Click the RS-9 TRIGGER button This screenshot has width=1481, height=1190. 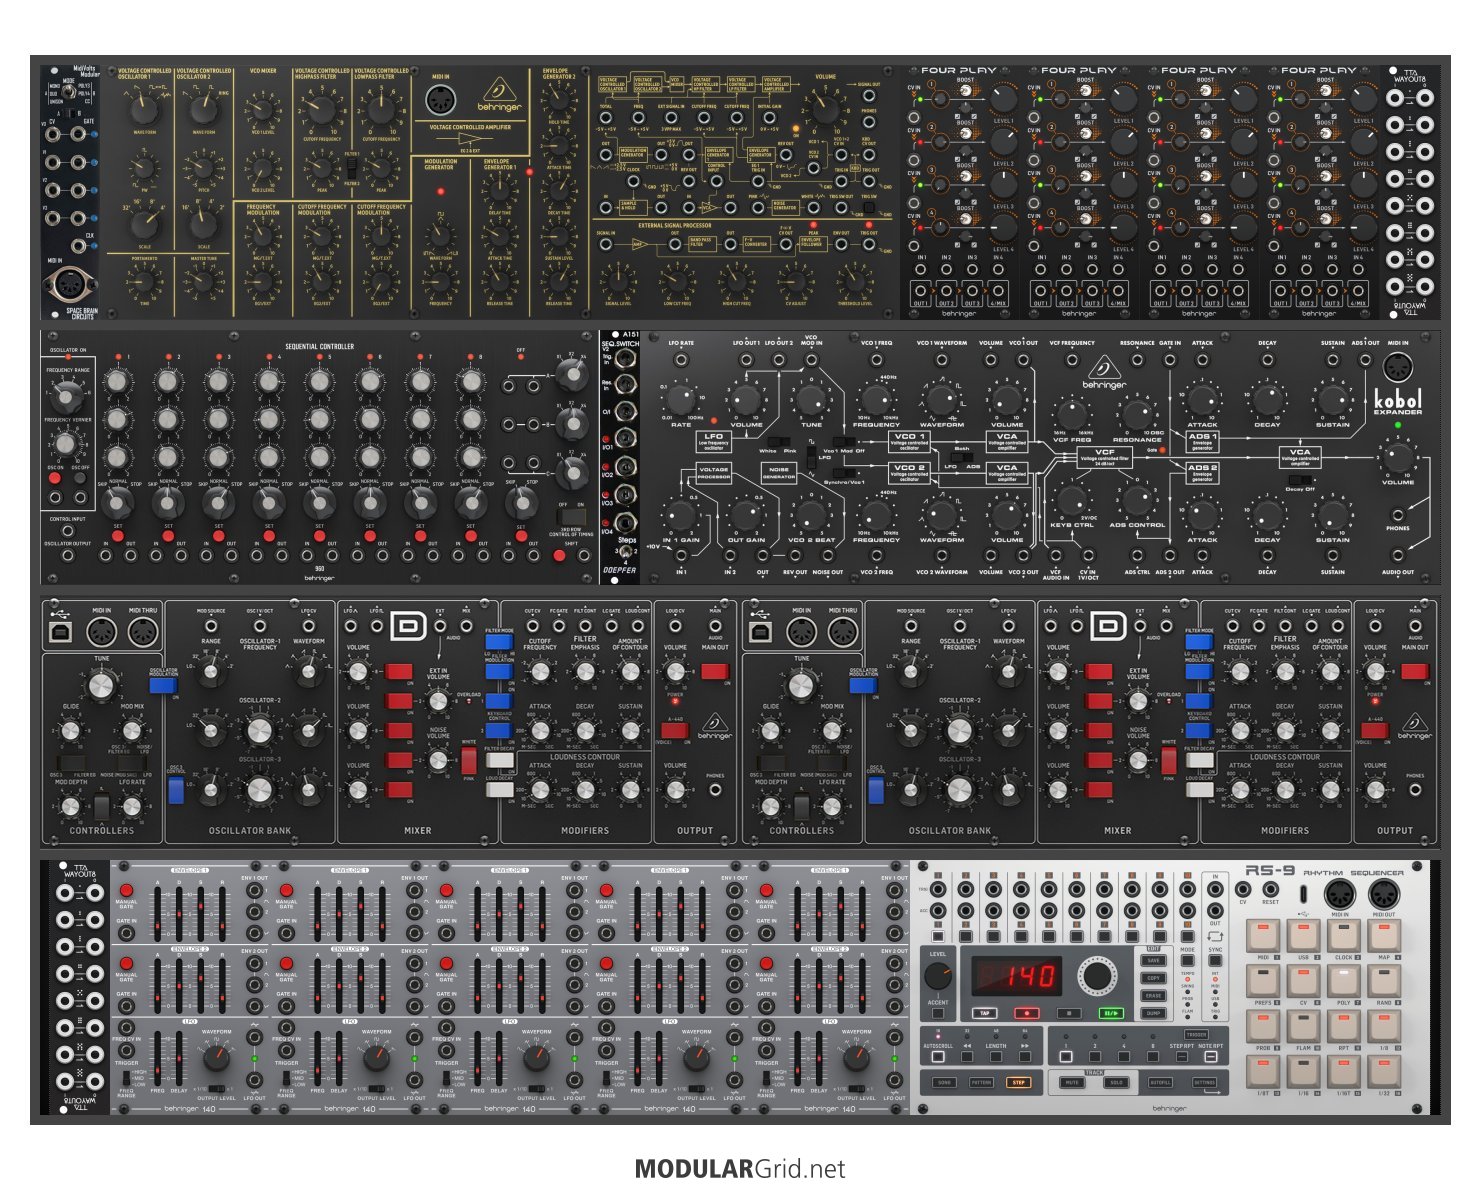[x=1196, y=1034]
